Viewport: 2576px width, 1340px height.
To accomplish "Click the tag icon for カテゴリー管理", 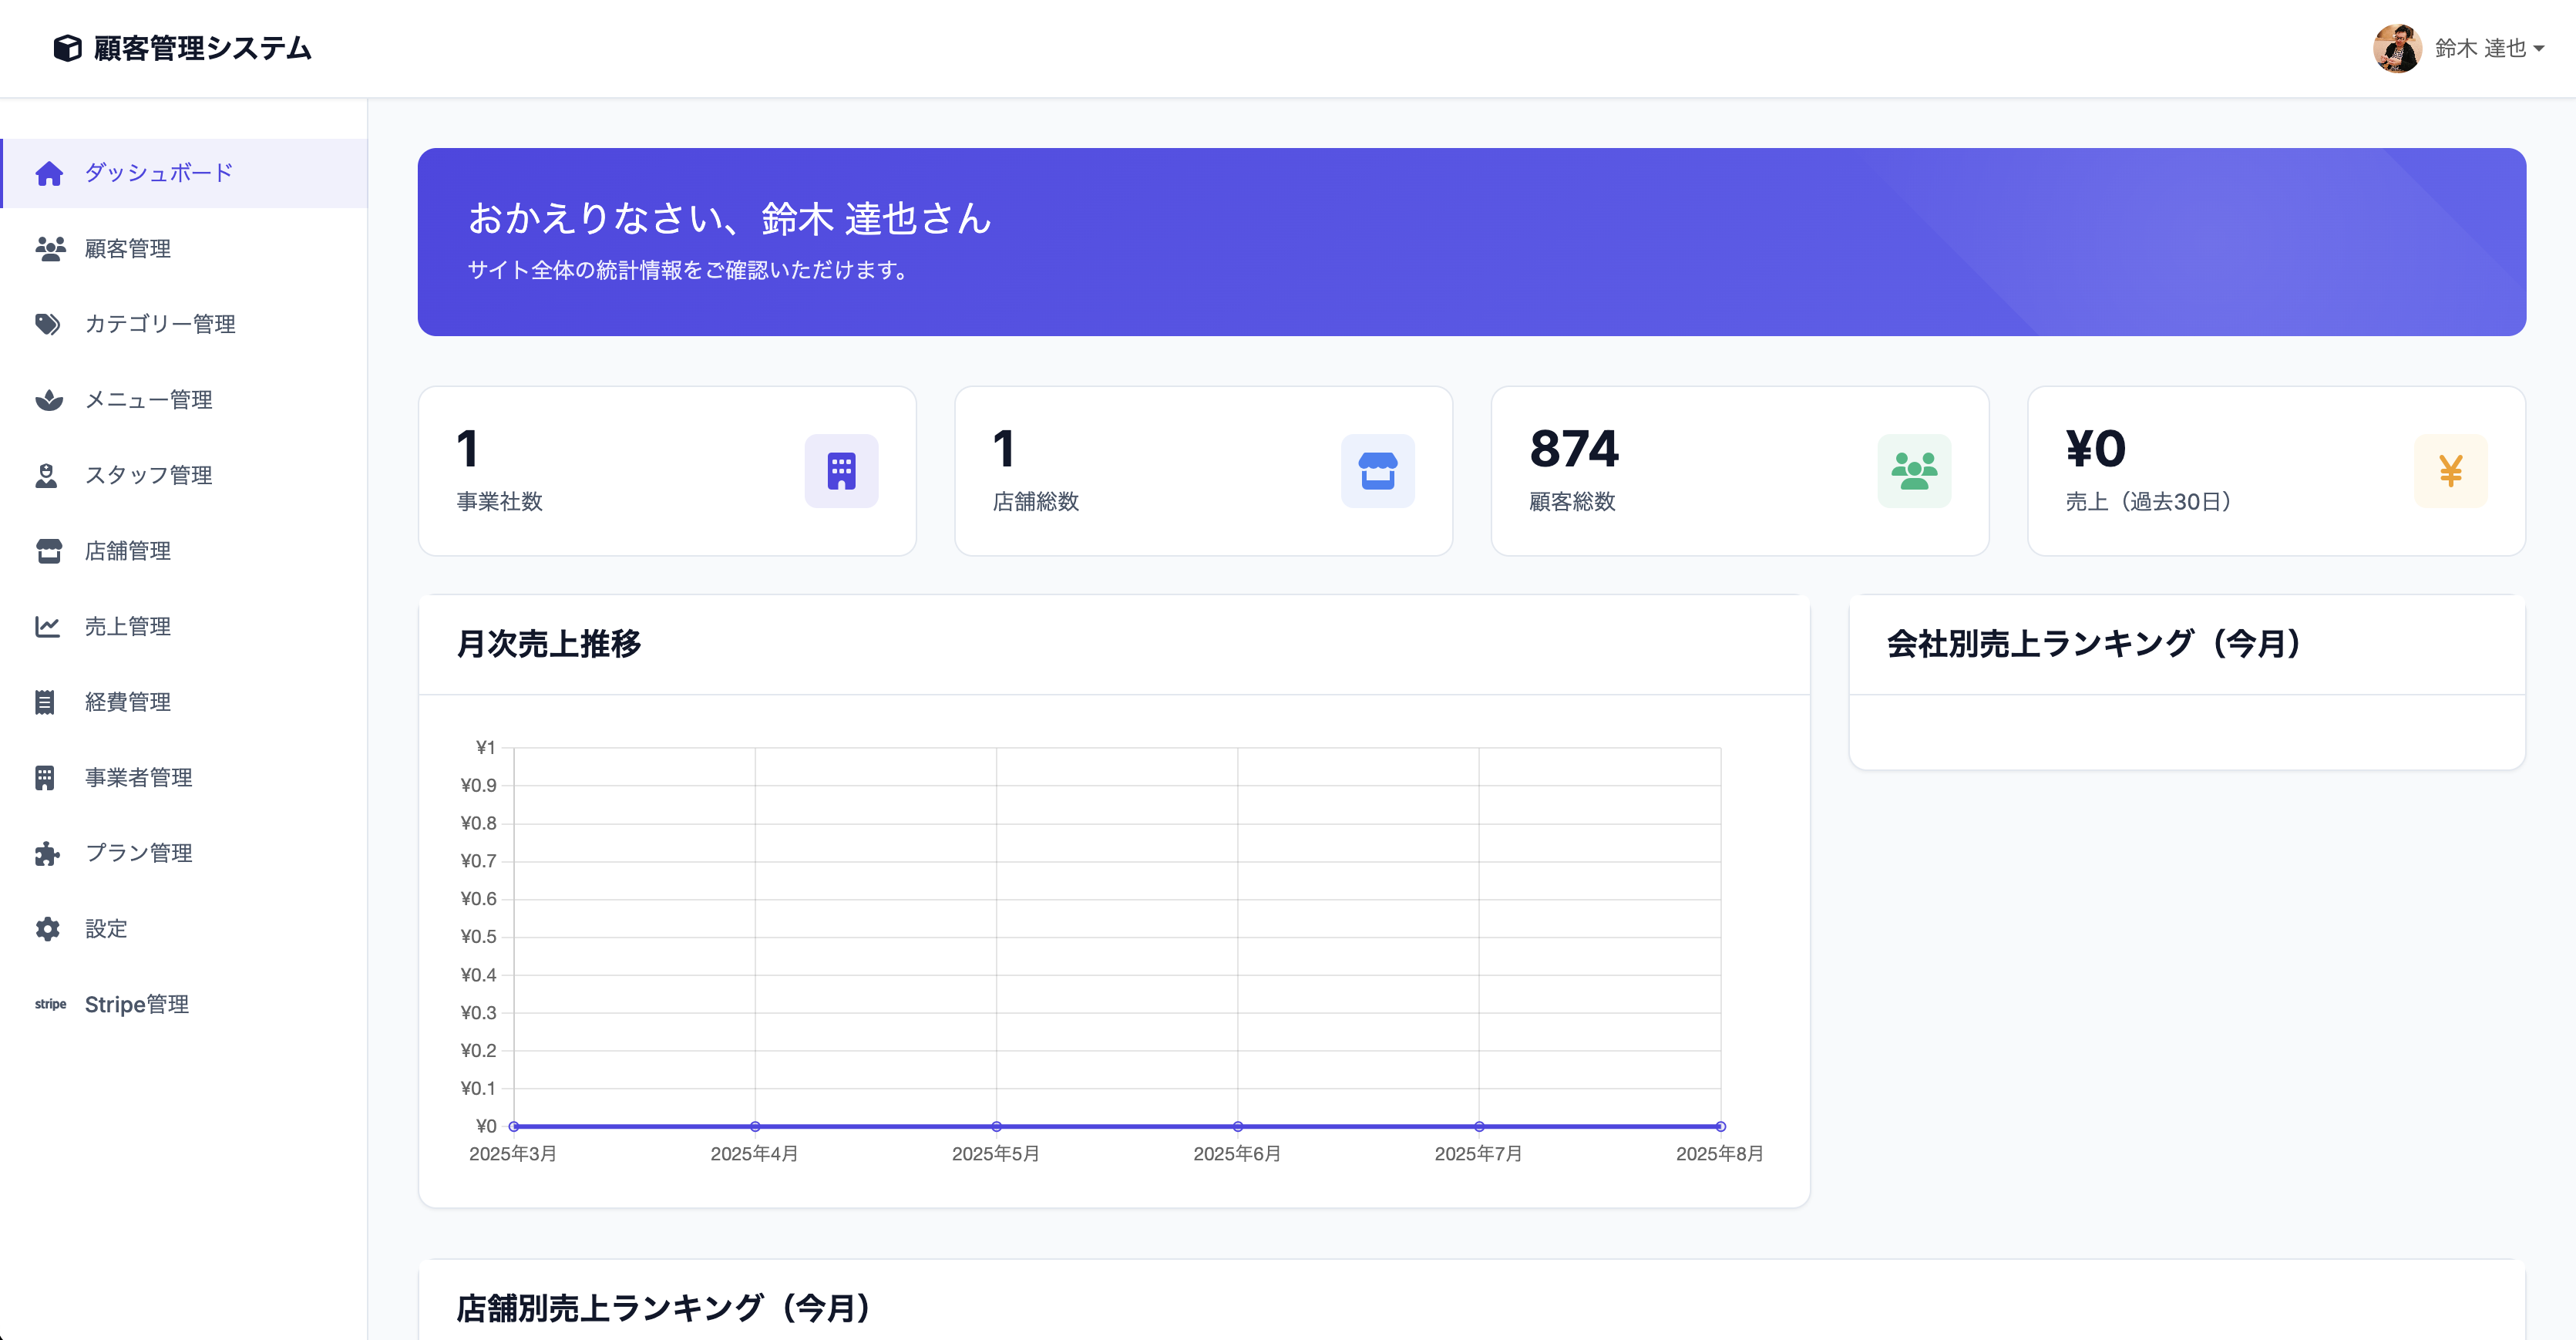I will (49, 324).
